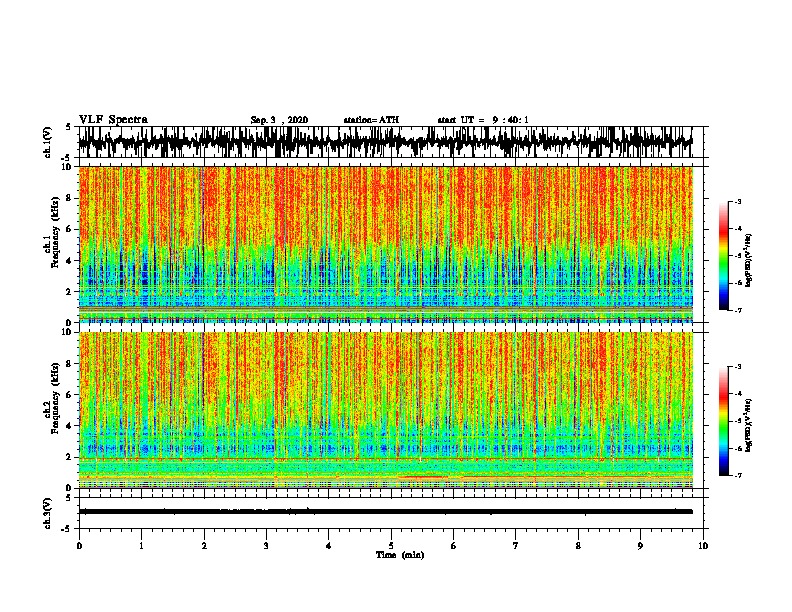
Task: Click the "ch.3(V)" axis label
Action: click(48, 513)
